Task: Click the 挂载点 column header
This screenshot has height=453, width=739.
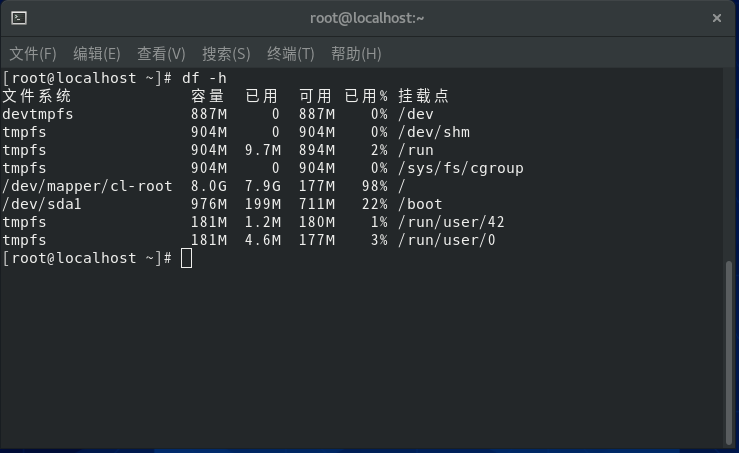Action: [x=423, y=96]
